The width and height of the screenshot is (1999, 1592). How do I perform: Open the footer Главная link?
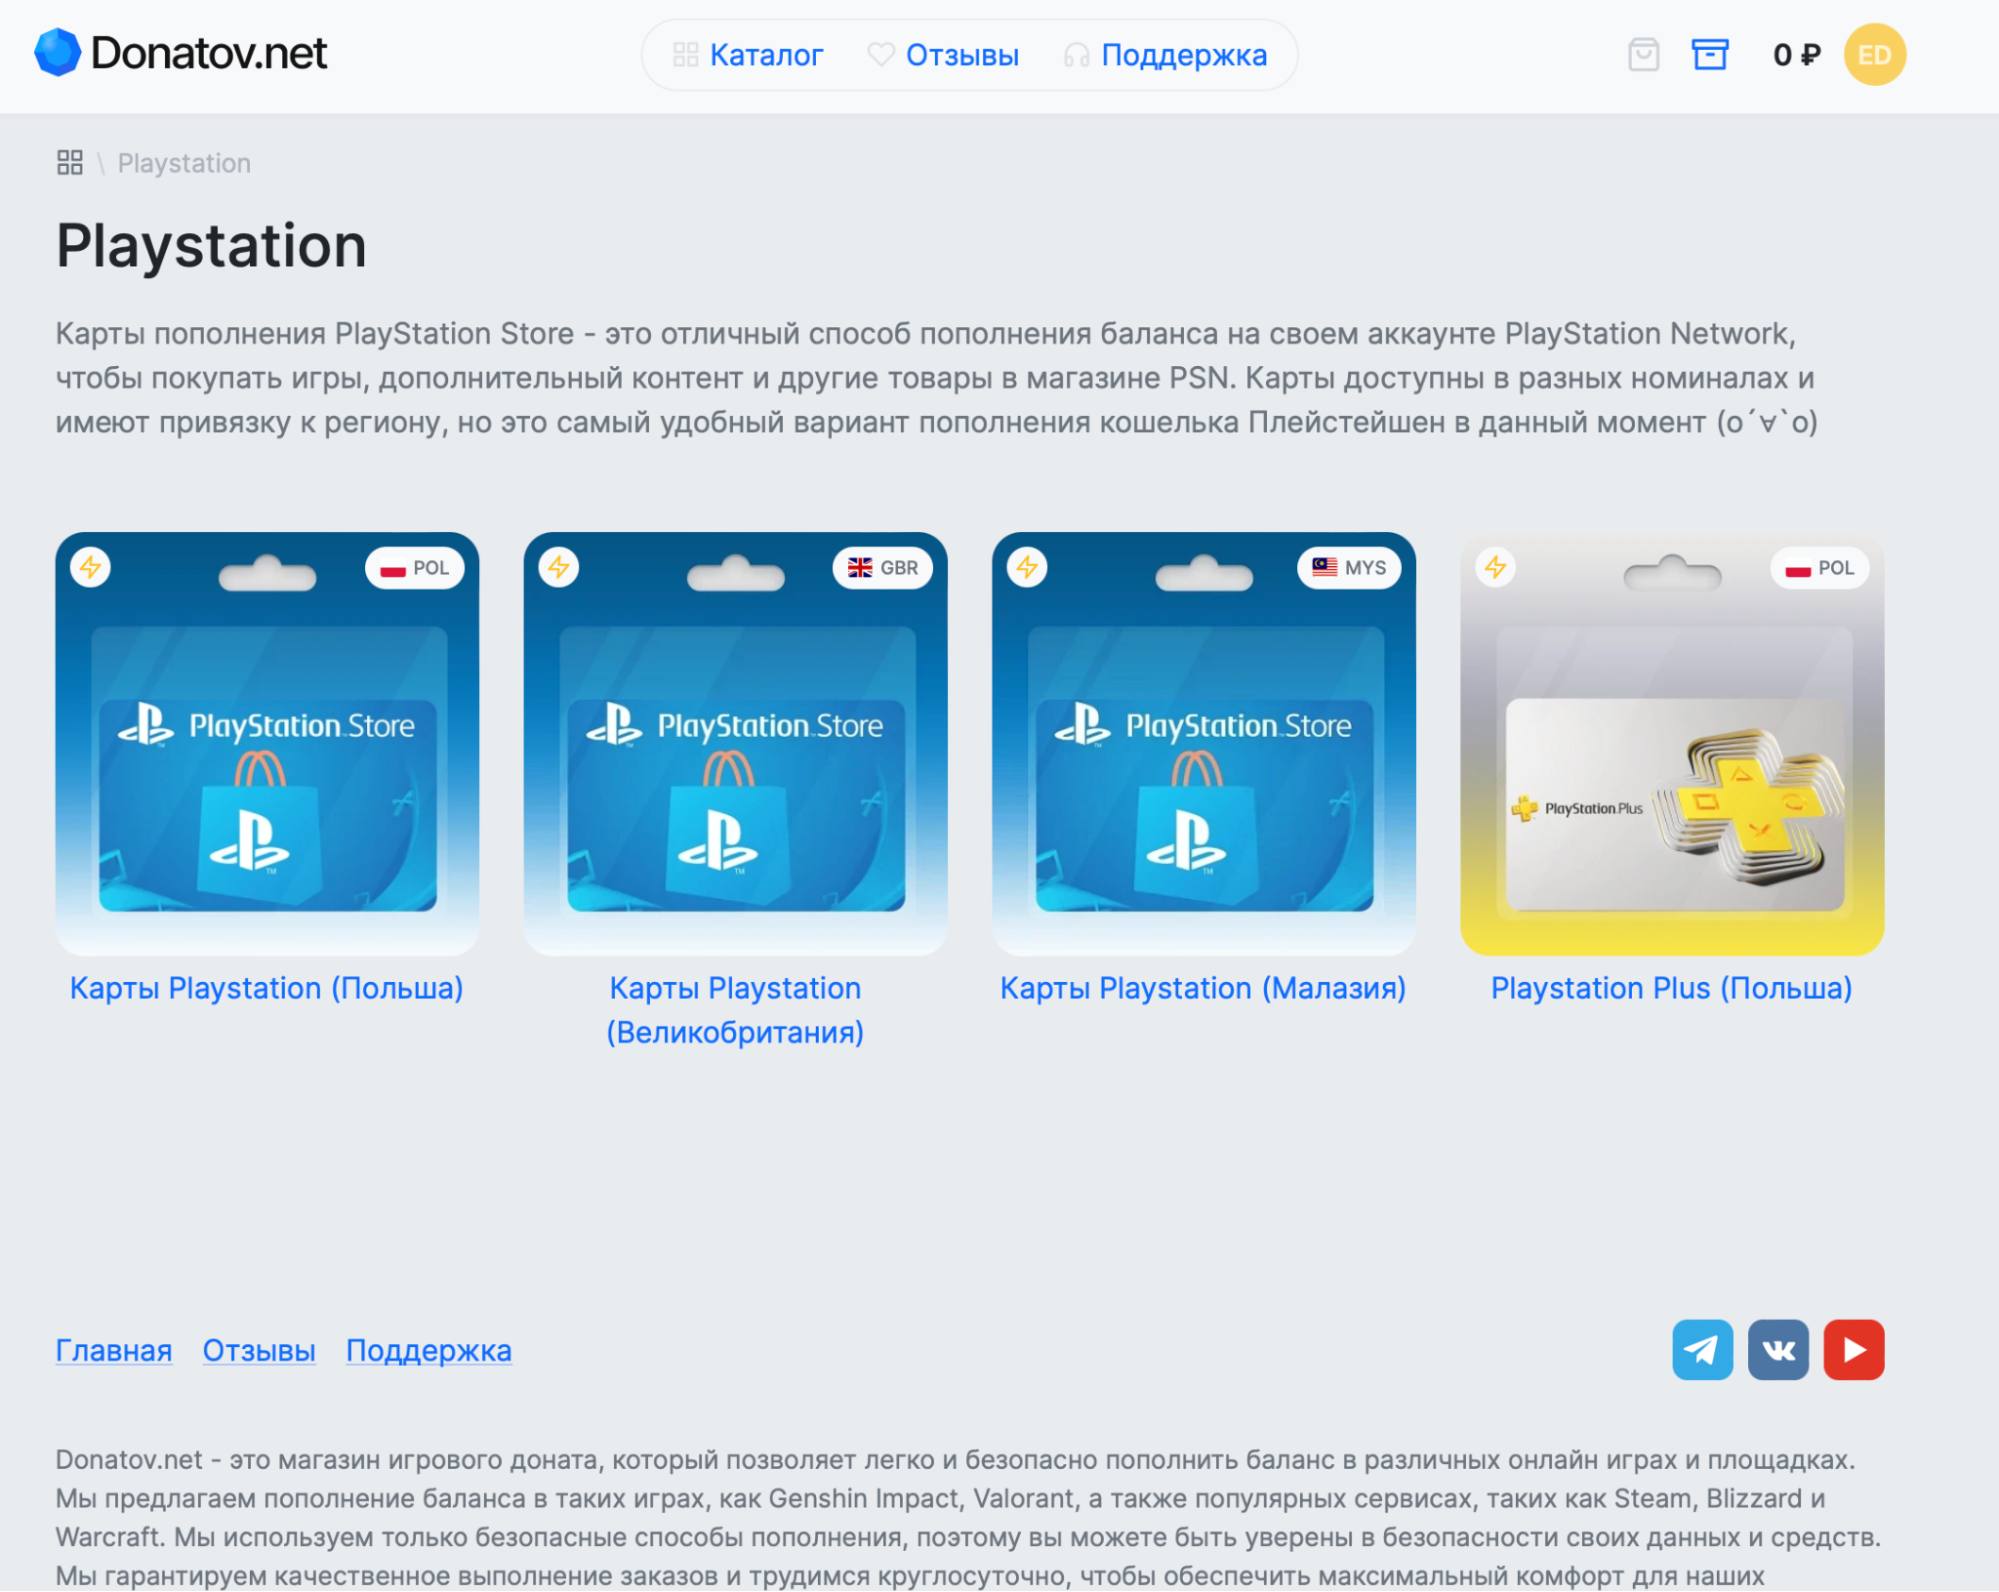click(x=114, y=1350)
